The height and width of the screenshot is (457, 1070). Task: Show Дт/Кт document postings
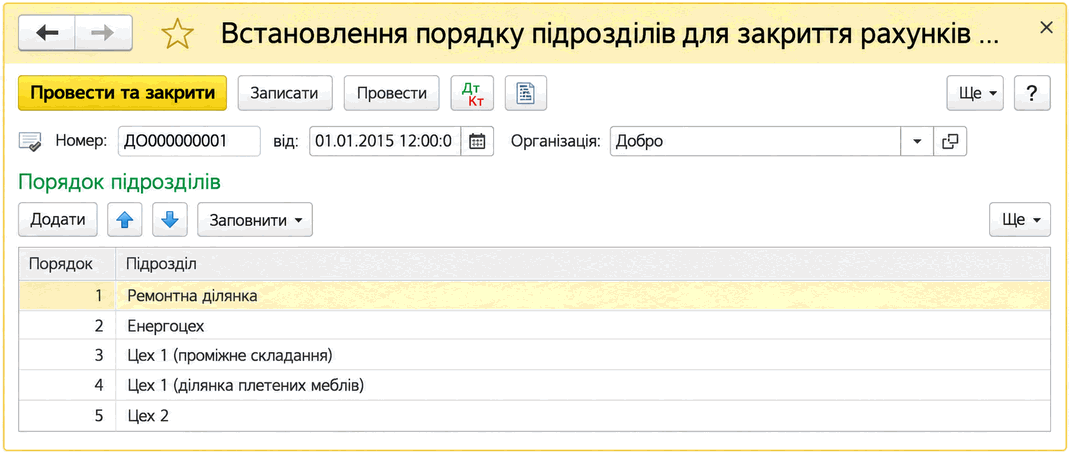[472, 93]
